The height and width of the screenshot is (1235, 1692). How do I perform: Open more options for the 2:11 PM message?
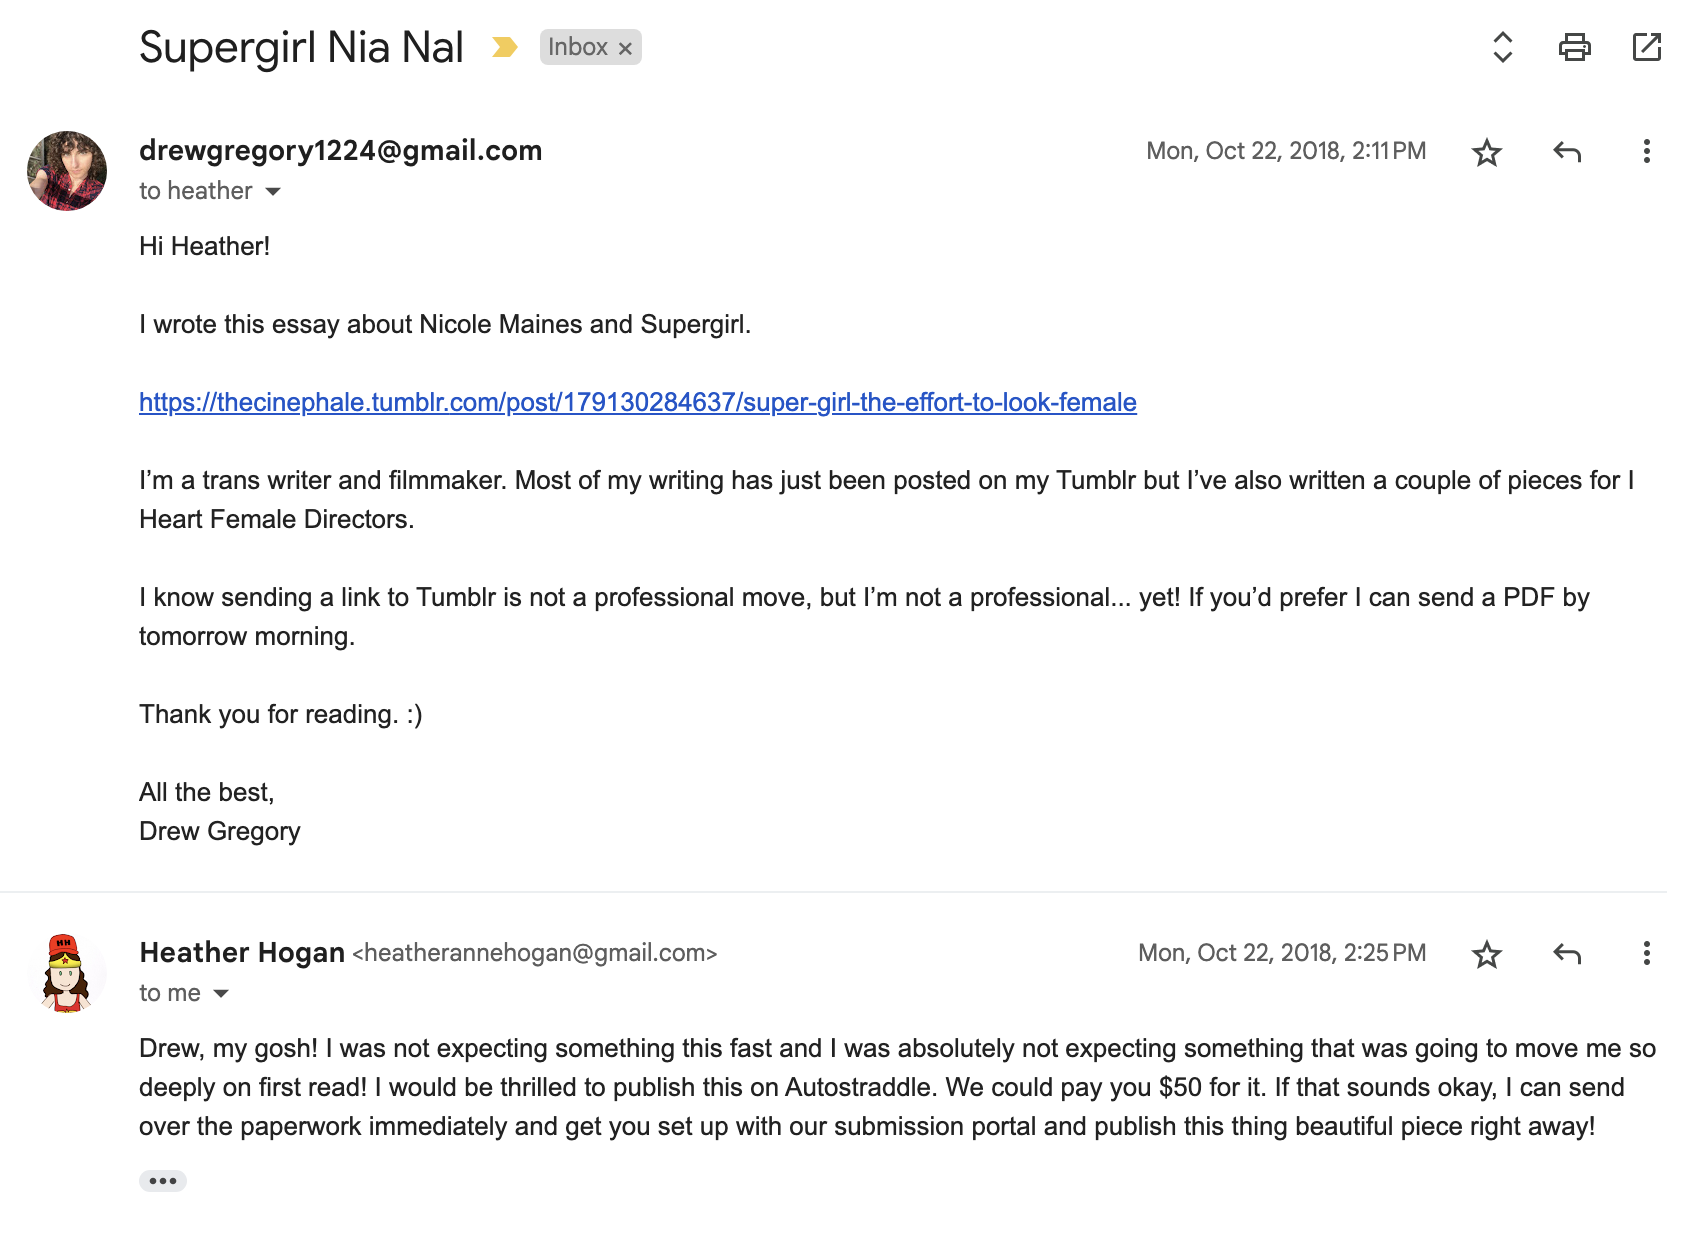1646,151
